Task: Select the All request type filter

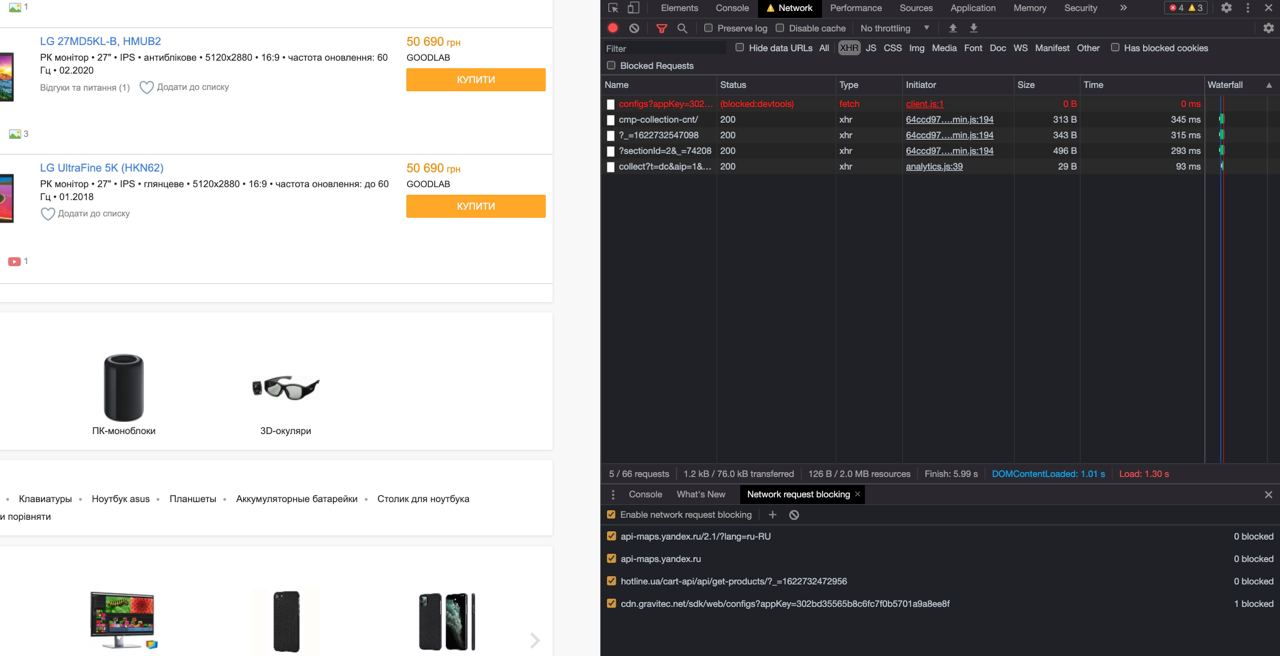Action: point(824,48)
